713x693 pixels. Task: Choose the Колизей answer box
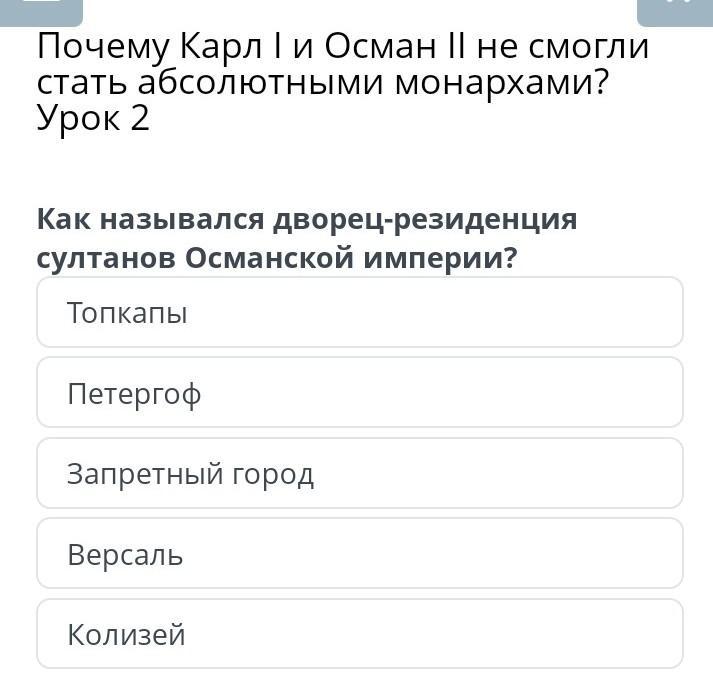point(359,634)
